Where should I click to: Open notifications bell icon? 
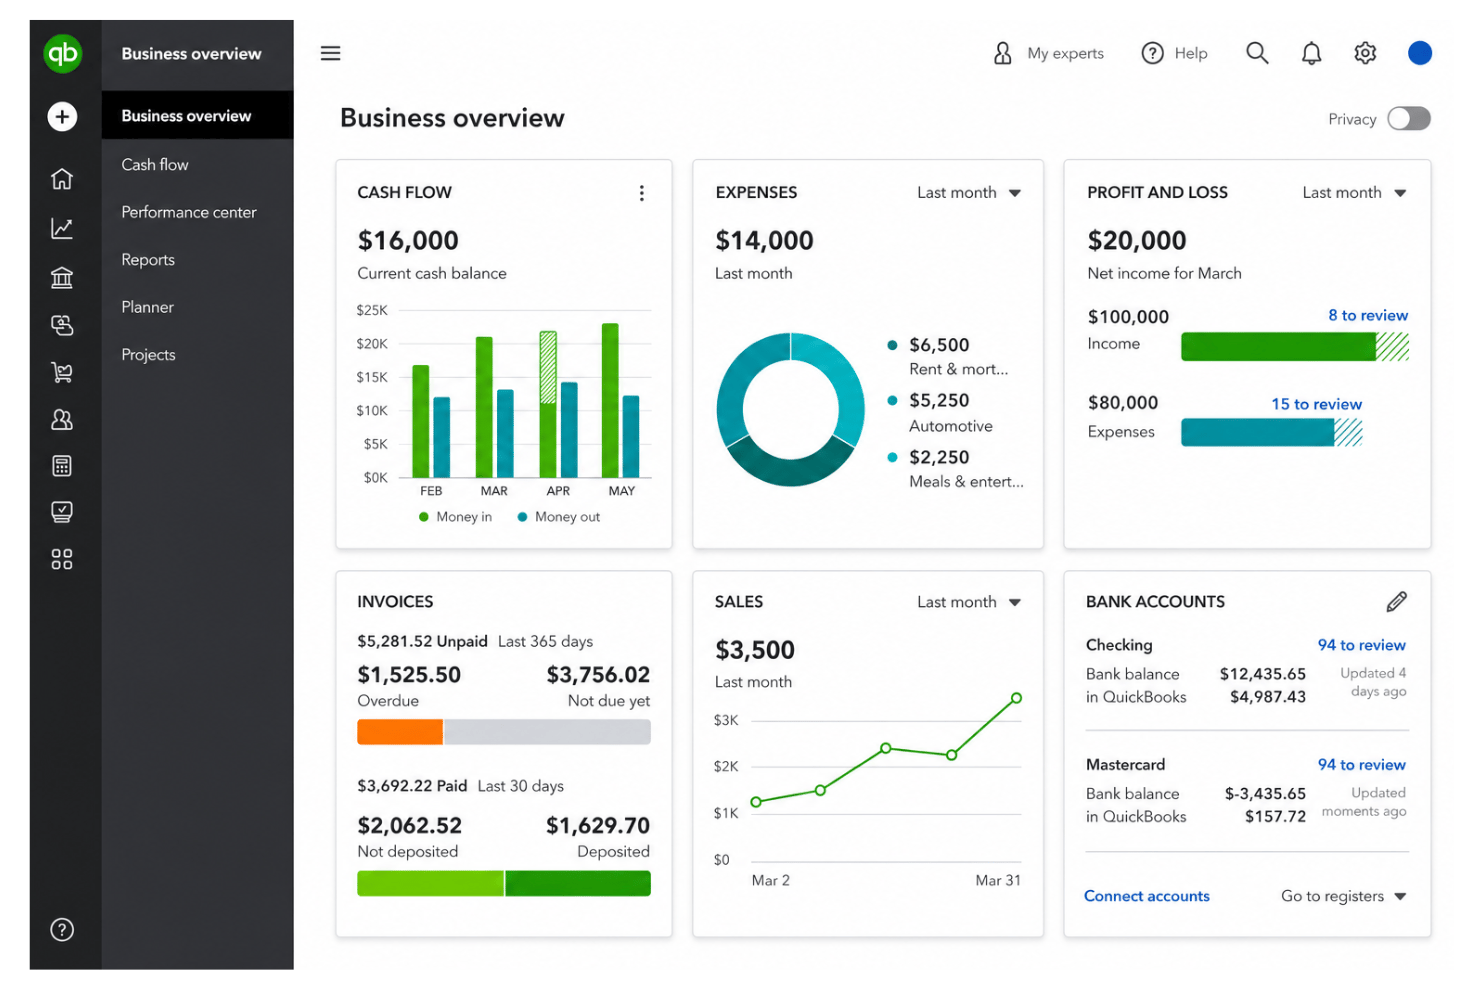tap(1311, 53)
